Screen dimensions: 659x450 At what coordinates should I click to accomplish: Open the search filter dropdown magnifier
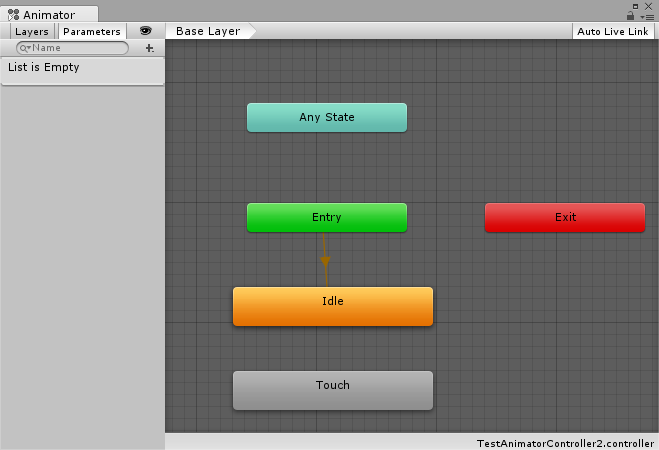click(x=25, y=48)
